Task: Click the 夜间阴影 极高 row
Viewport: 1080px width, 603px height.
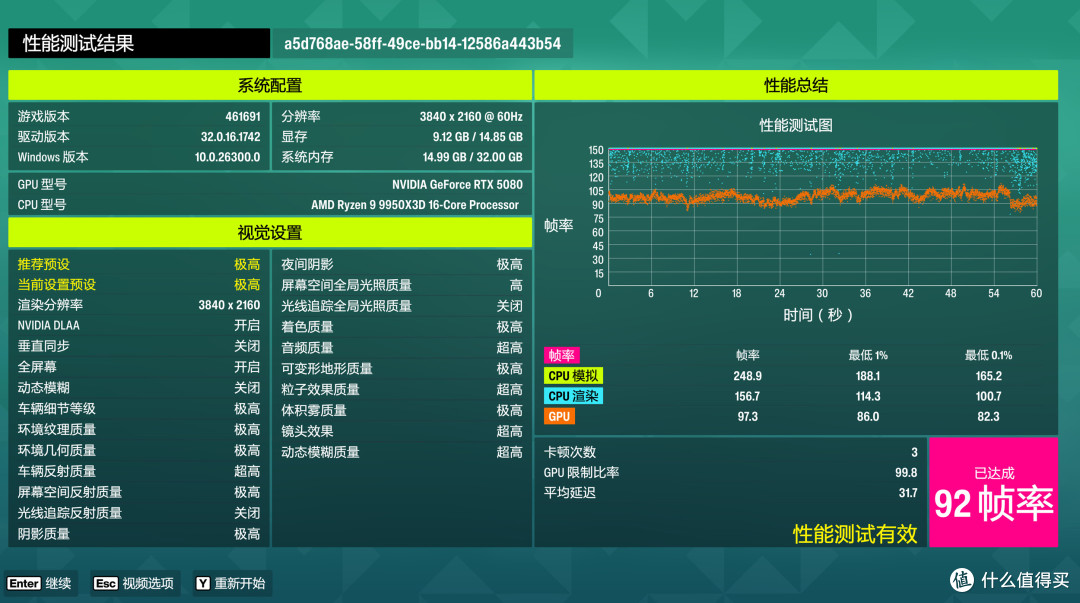Action: point(402,264)
